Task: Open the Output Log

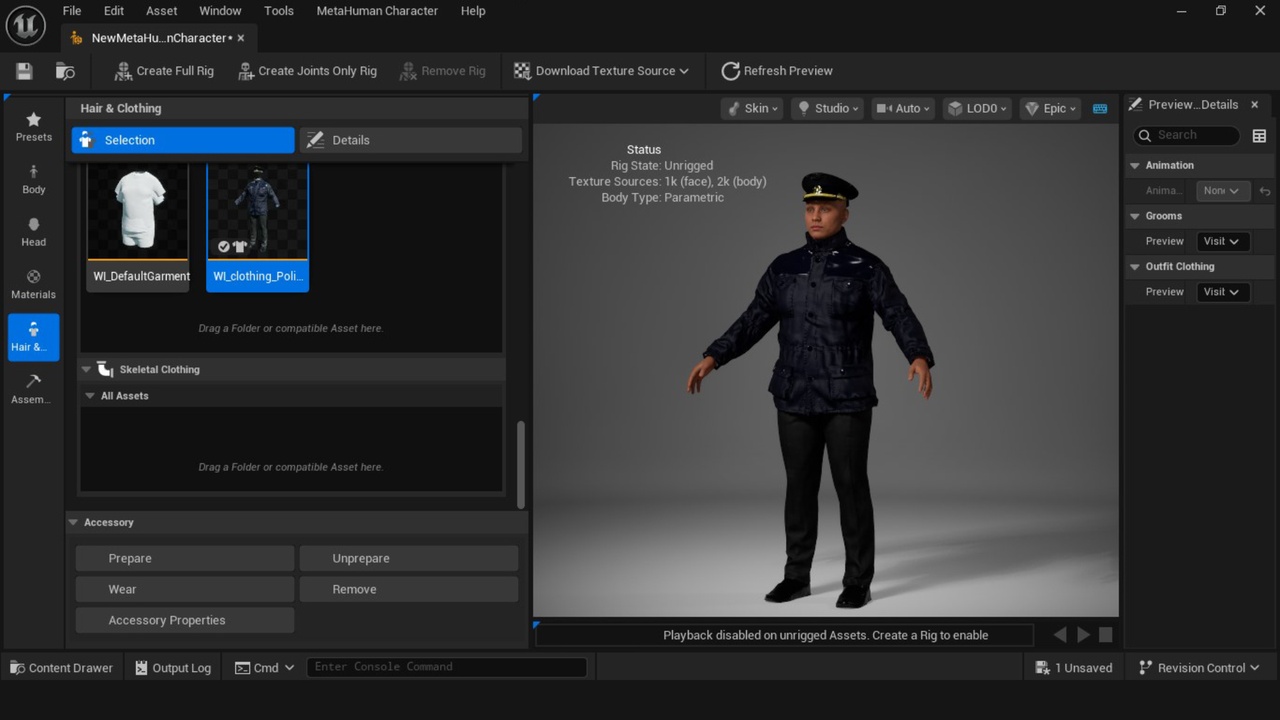Action: [172, 668]
